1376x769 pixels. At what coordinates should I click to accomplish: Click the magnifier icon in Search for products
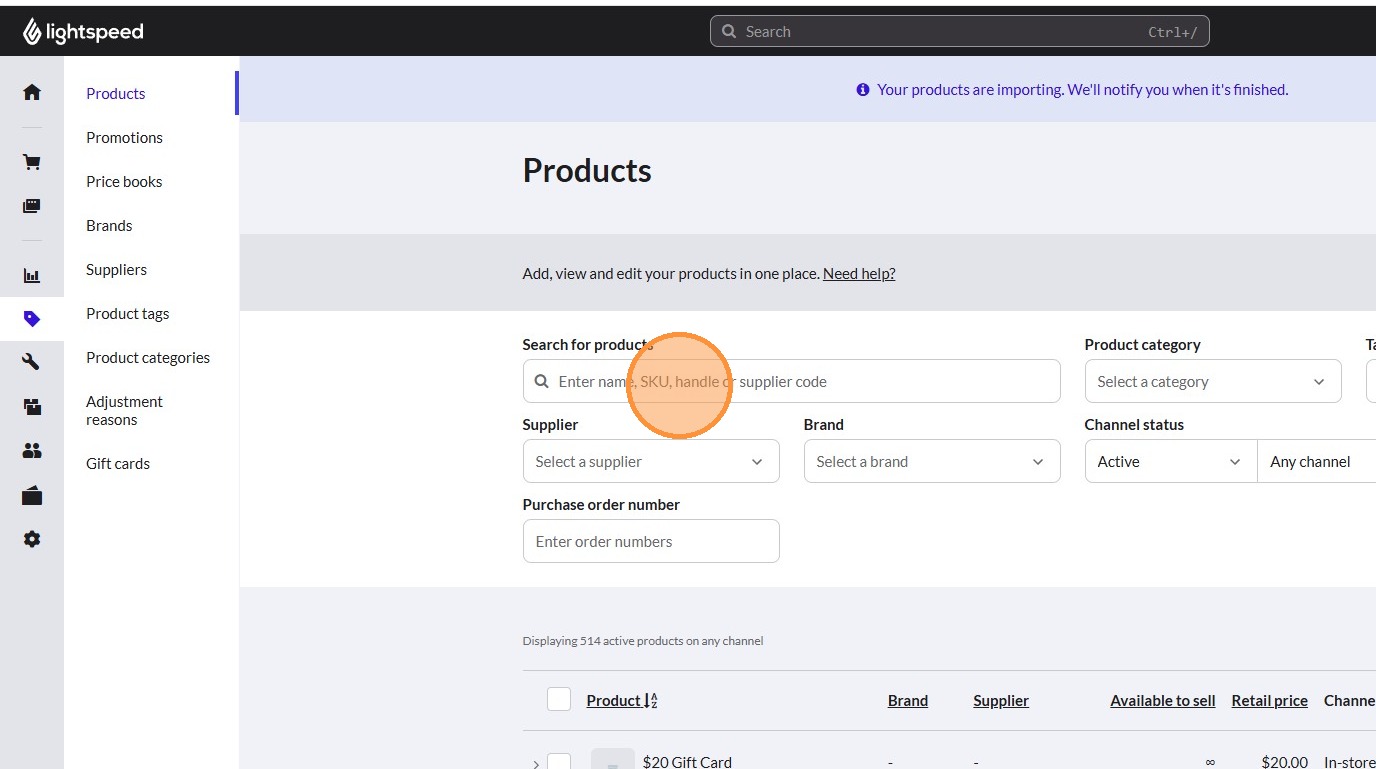(x=542, y=382)
